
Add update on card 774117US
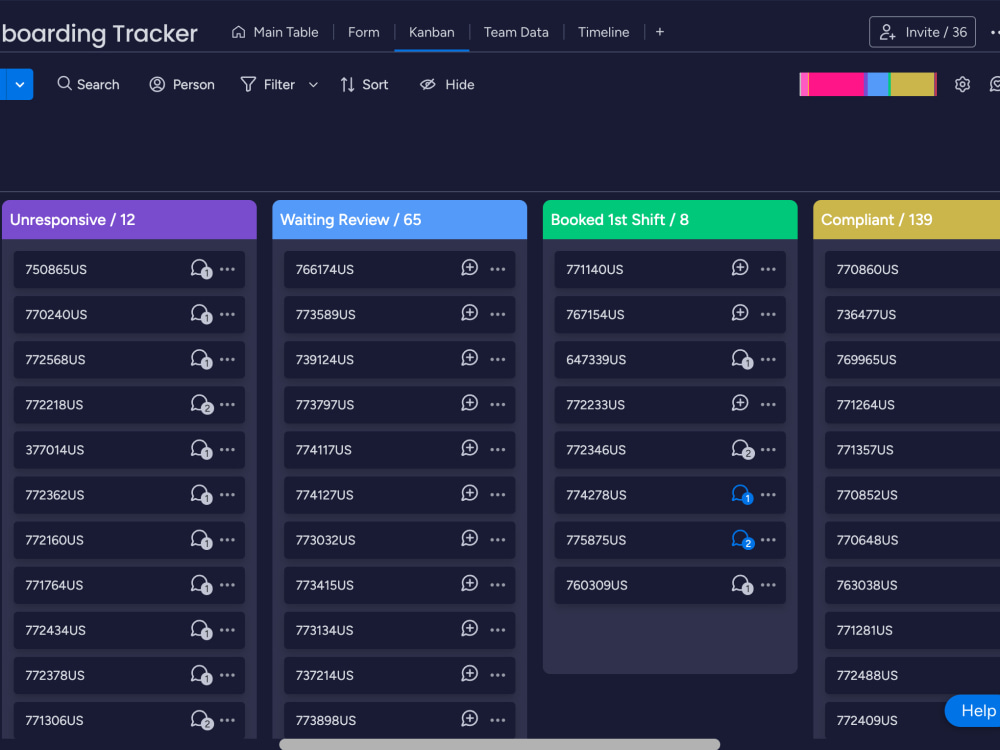point(469,448)
